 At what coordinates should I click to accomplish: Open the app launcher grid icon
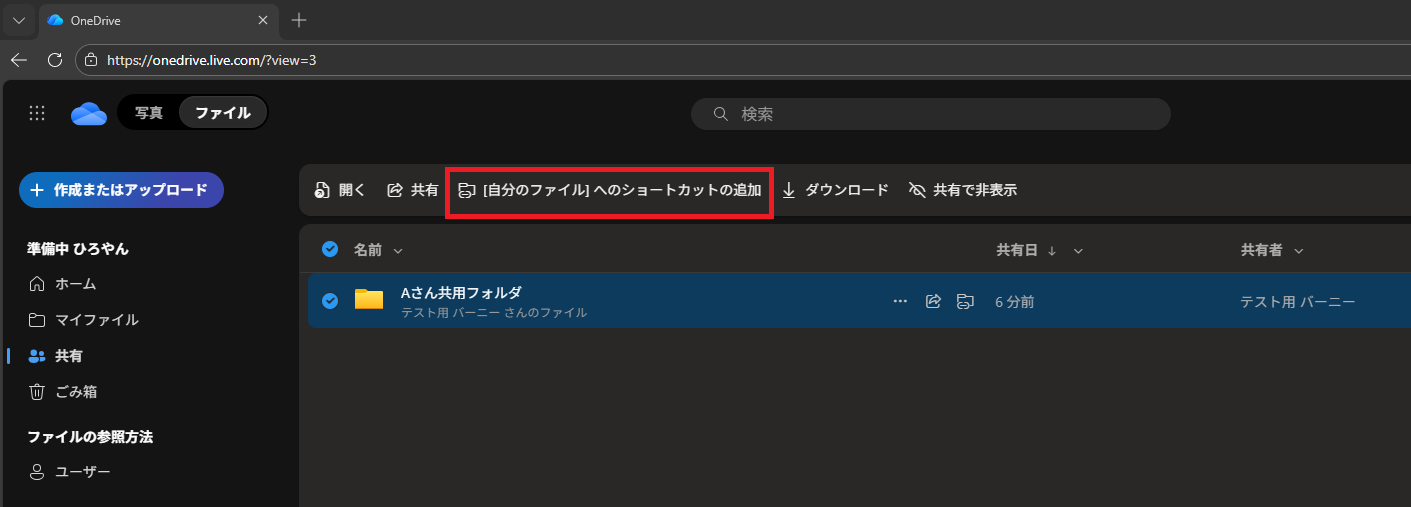(37, 113)
